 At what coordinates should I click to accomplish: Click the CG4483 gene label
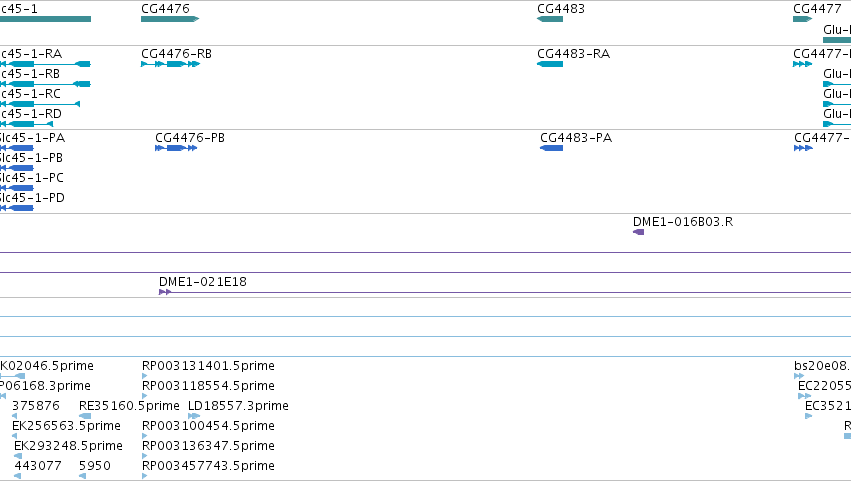tap(561, 9)
